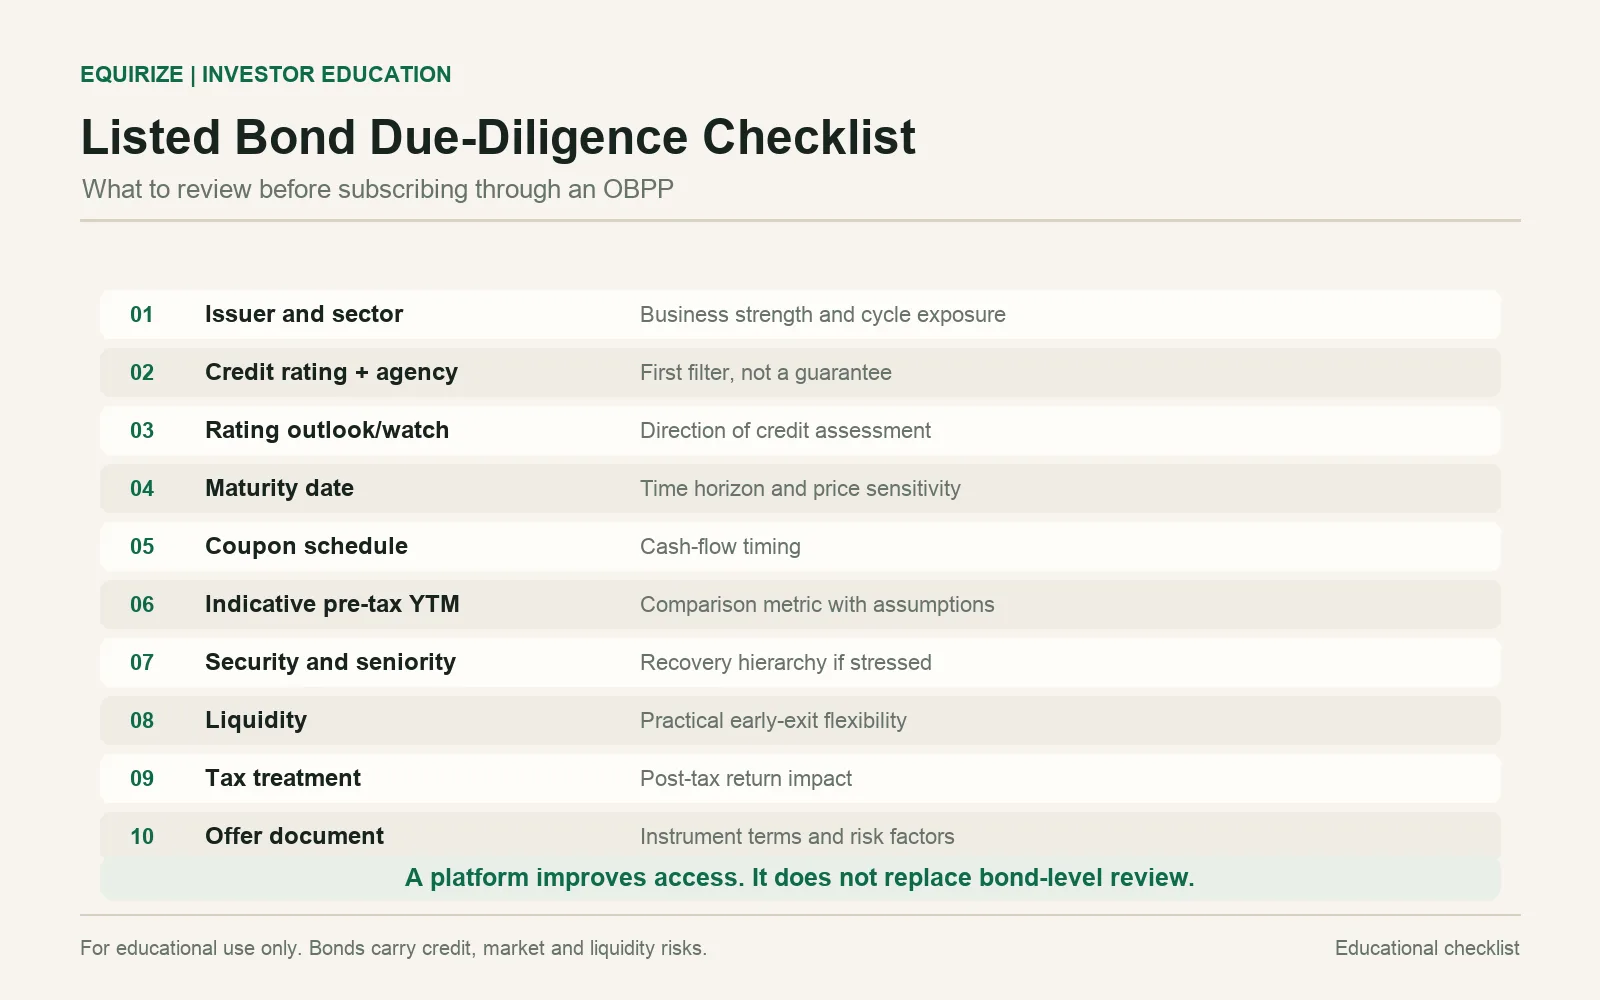1600x1000 pixels.
Task: Select the 'First filter, not a guarantee' description
Action: 766,372
